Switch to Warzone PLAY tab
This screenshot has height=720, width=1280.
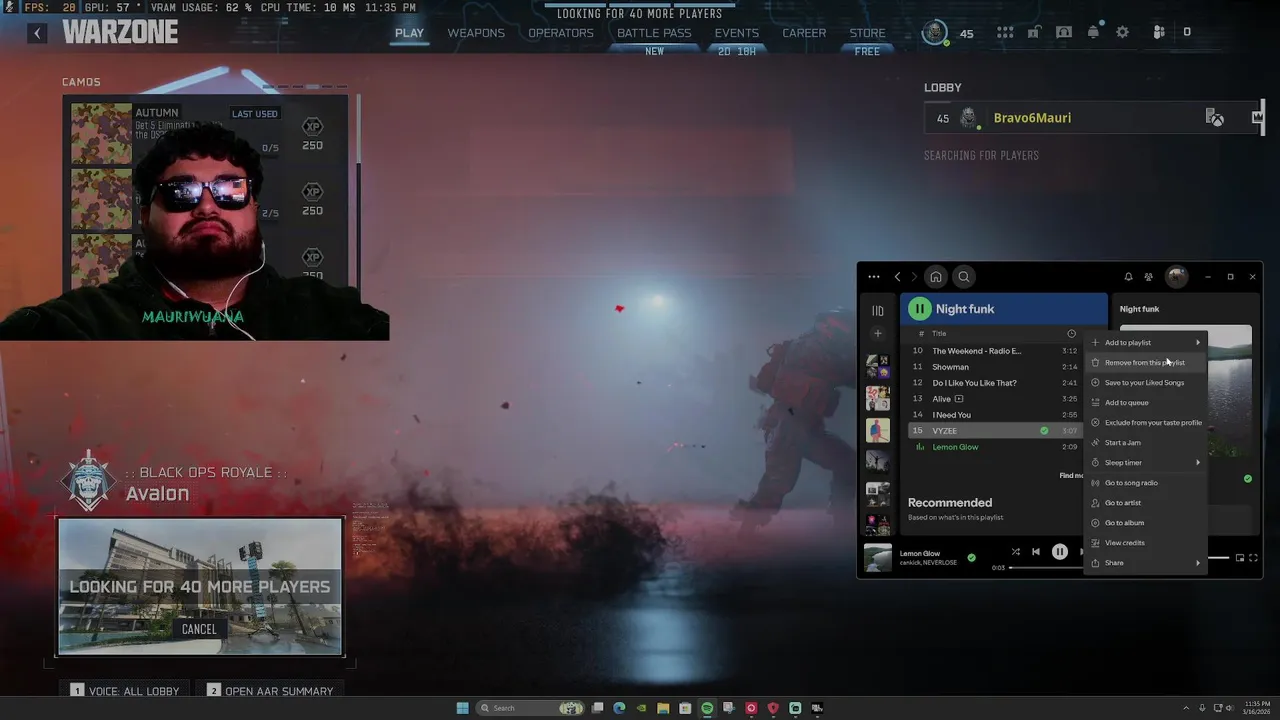click(x=409, y=33)
